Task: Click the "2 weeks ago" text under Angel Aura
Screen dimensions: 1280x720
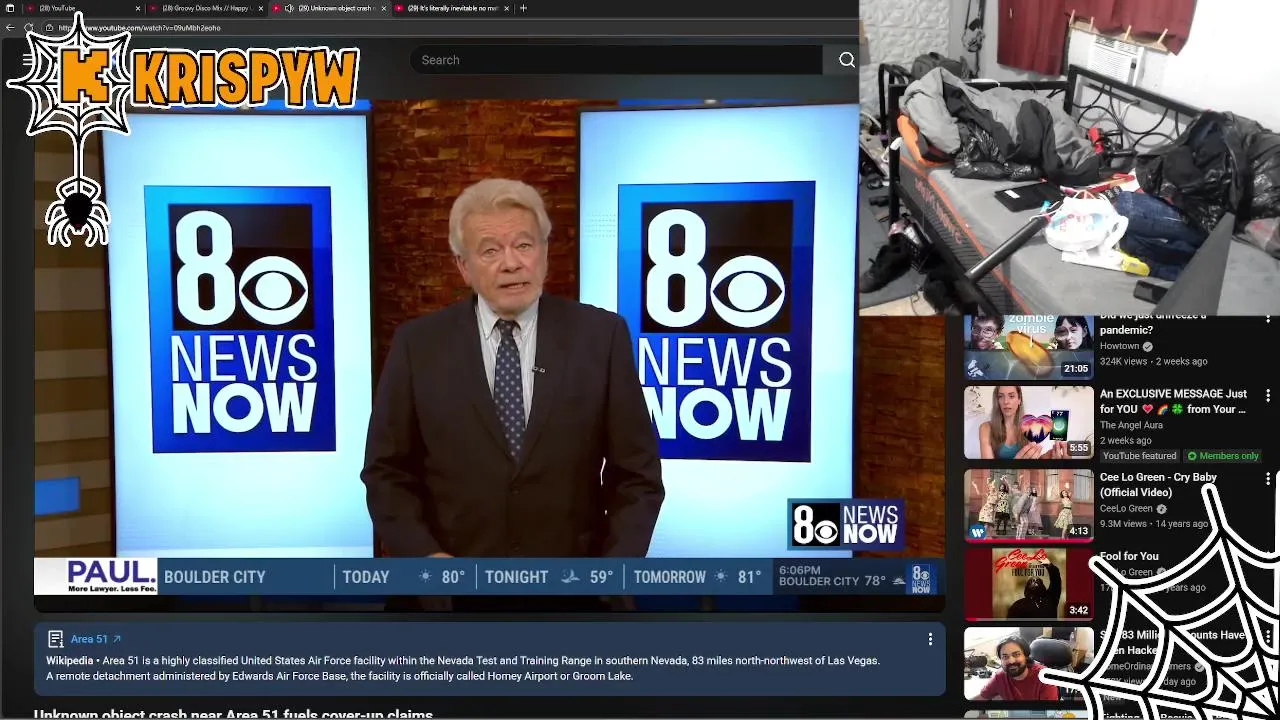Action: click(1125, 440)
